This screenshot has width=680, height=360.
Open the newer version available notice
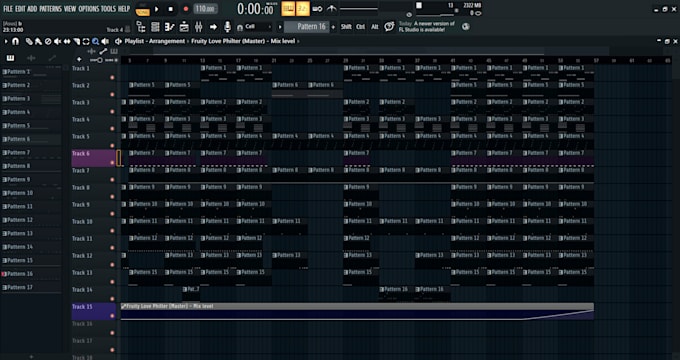click(427, 26)
